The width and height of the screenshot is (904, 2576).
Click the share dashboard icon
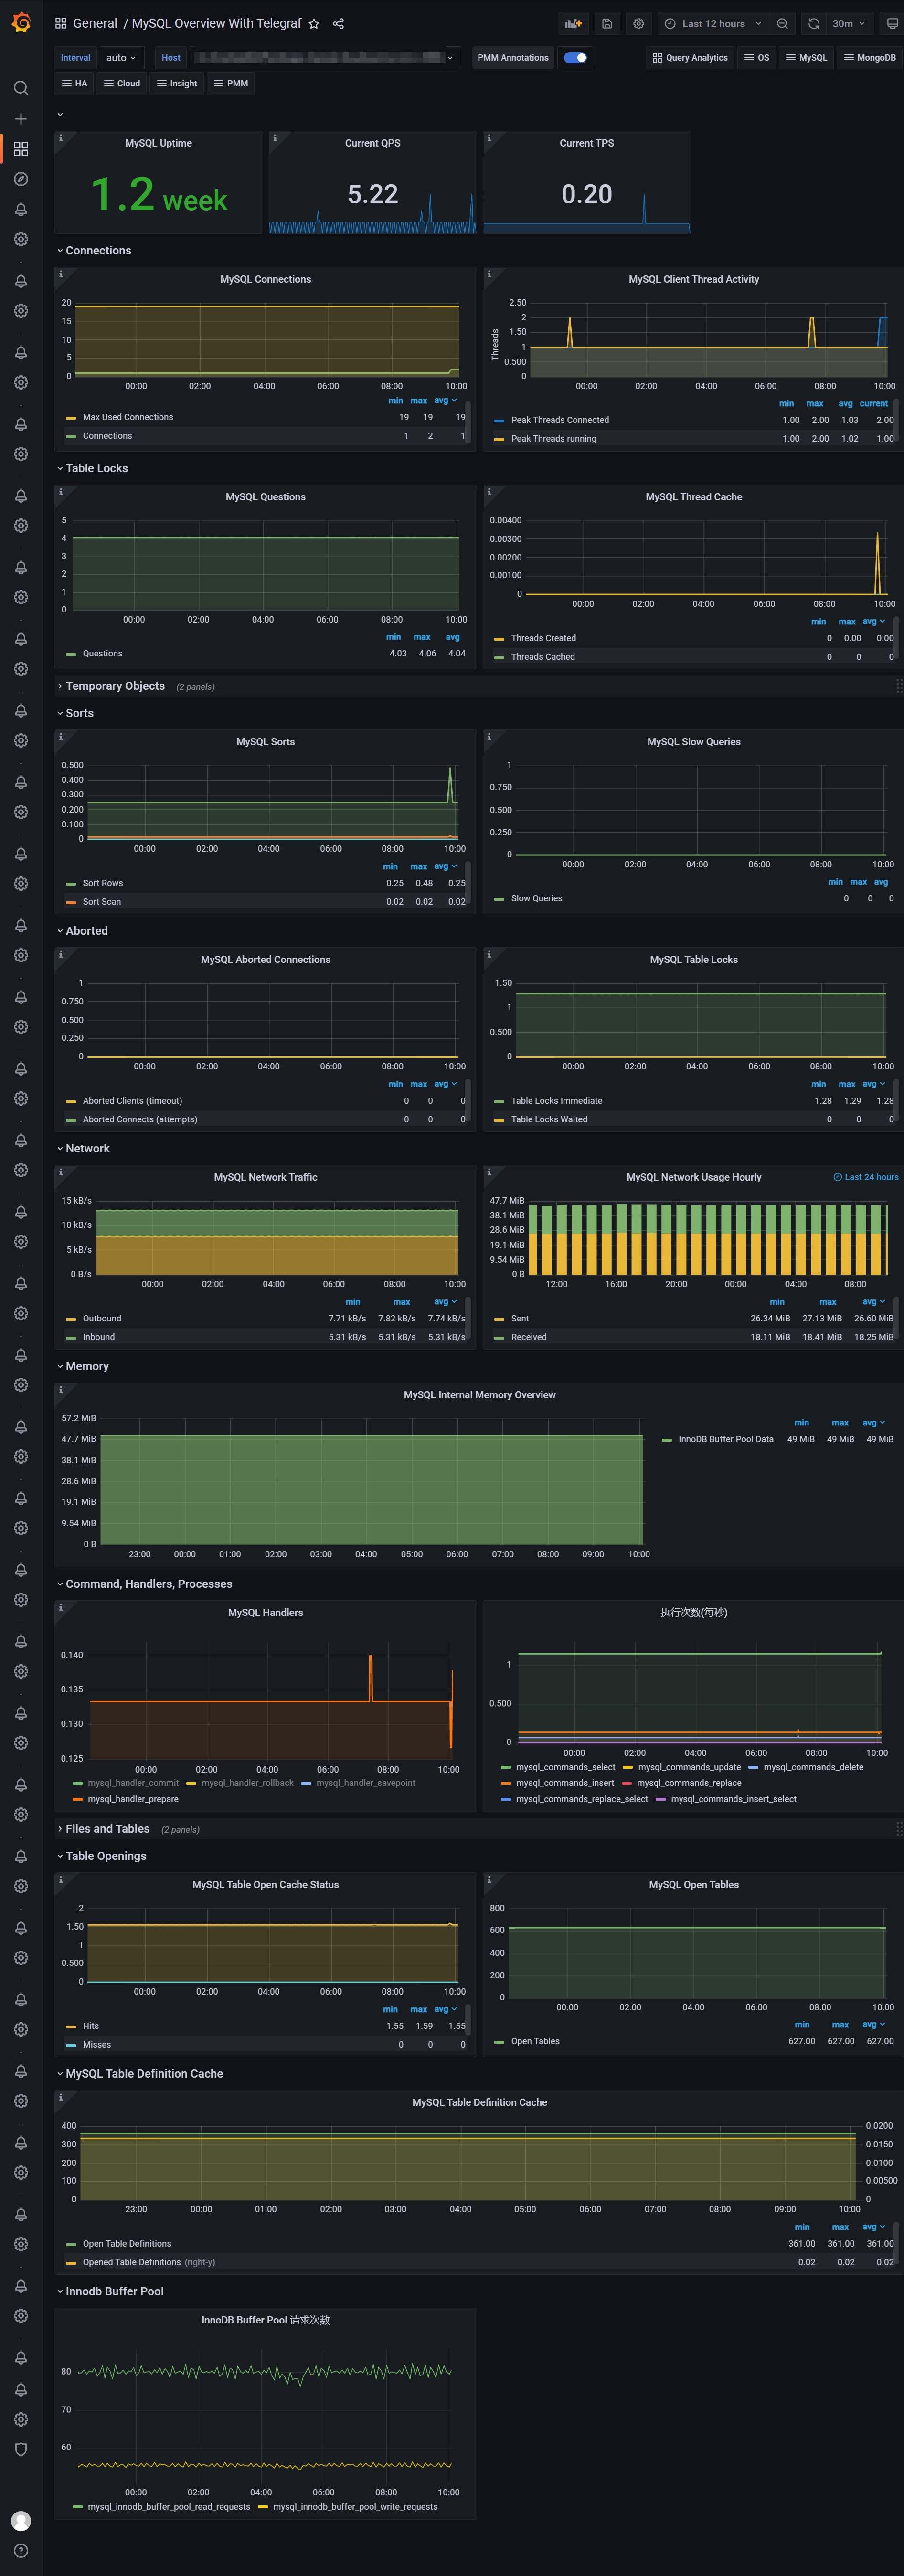pos(338,24)
